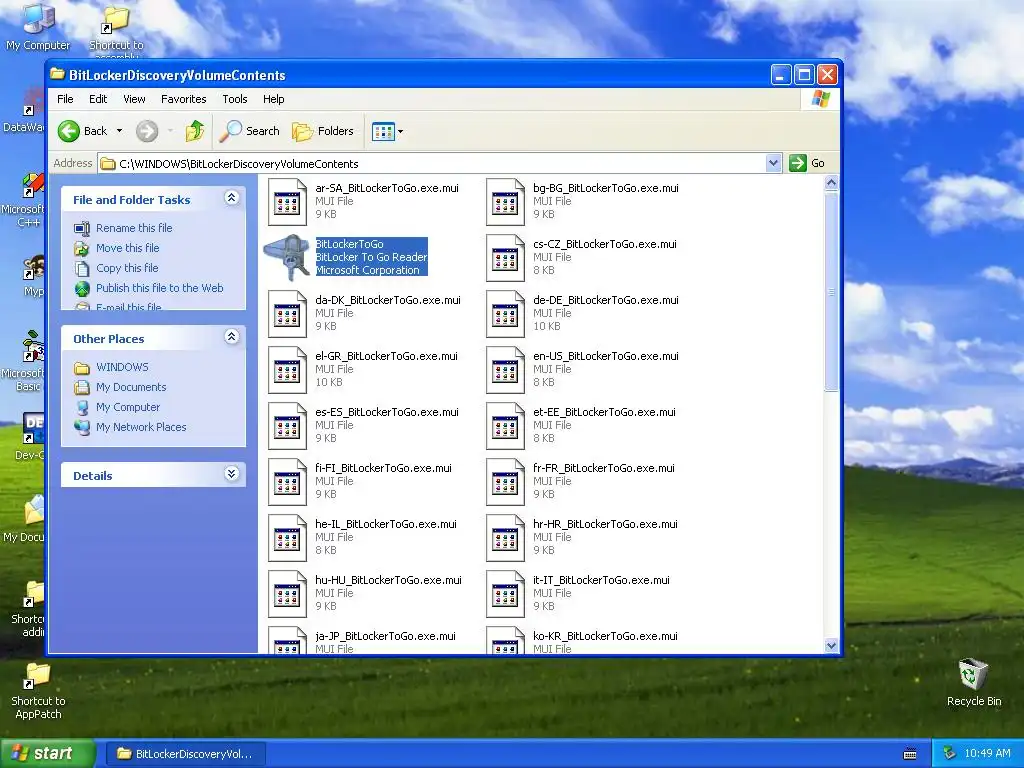Image resolution: width=1024 pixels, height=768 pixels.
Task: Click Copy this file link
Action: [x=127, y=268]
